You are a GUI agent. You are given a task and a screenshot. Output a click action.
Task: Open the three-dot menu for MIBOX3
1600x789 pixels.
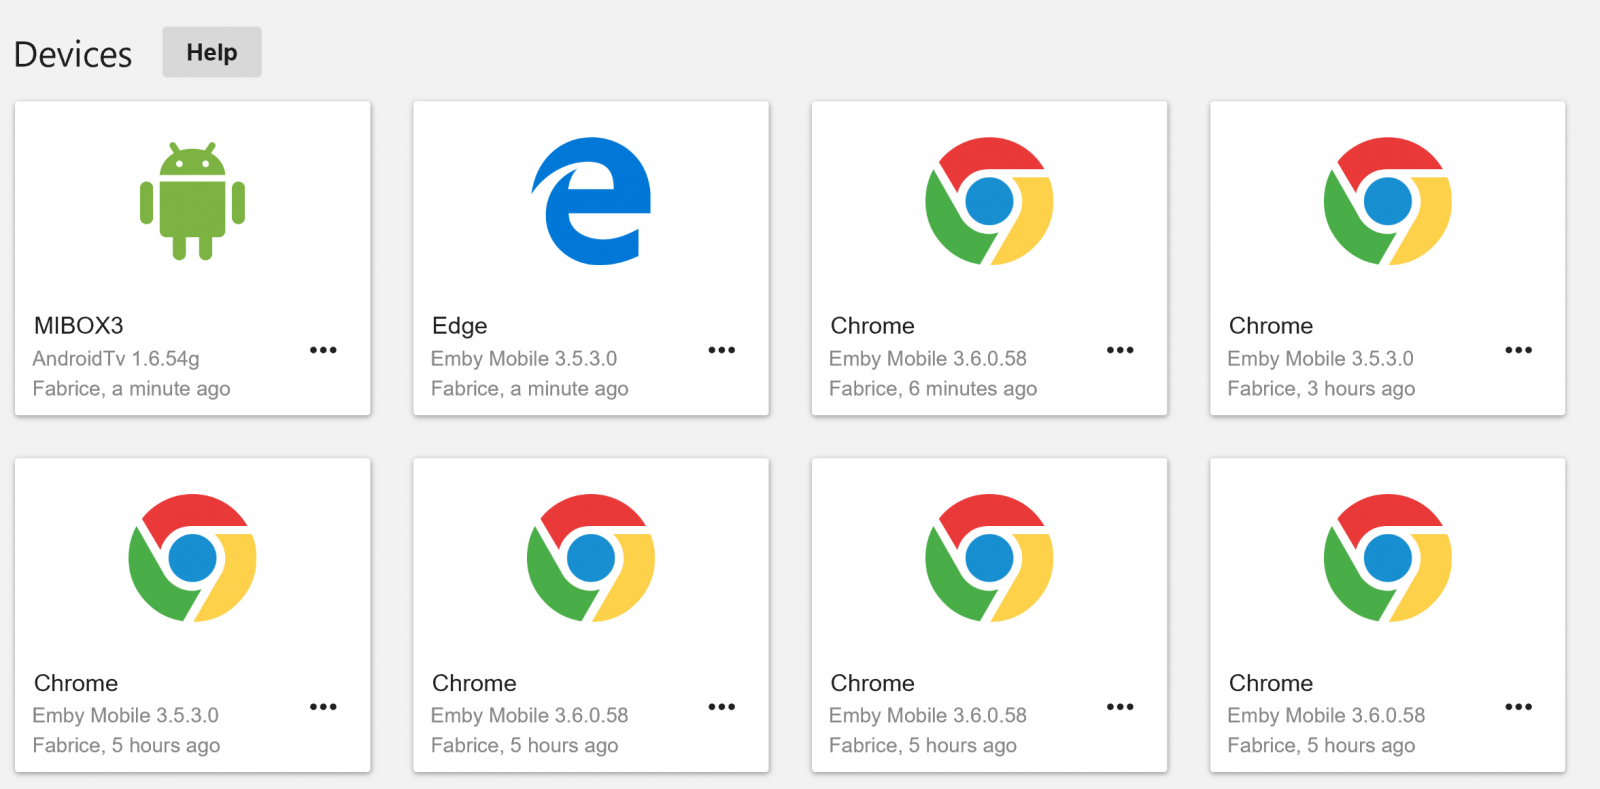tap(323, 350)
